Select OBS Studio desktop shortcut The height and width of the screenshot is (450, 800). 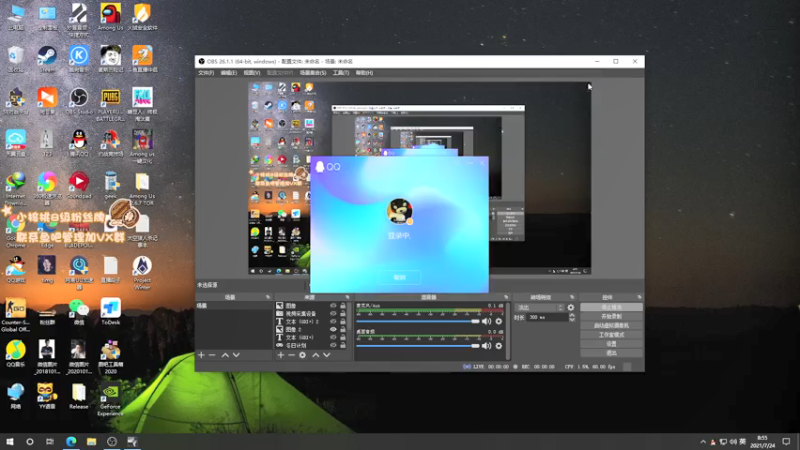point(79,101)
